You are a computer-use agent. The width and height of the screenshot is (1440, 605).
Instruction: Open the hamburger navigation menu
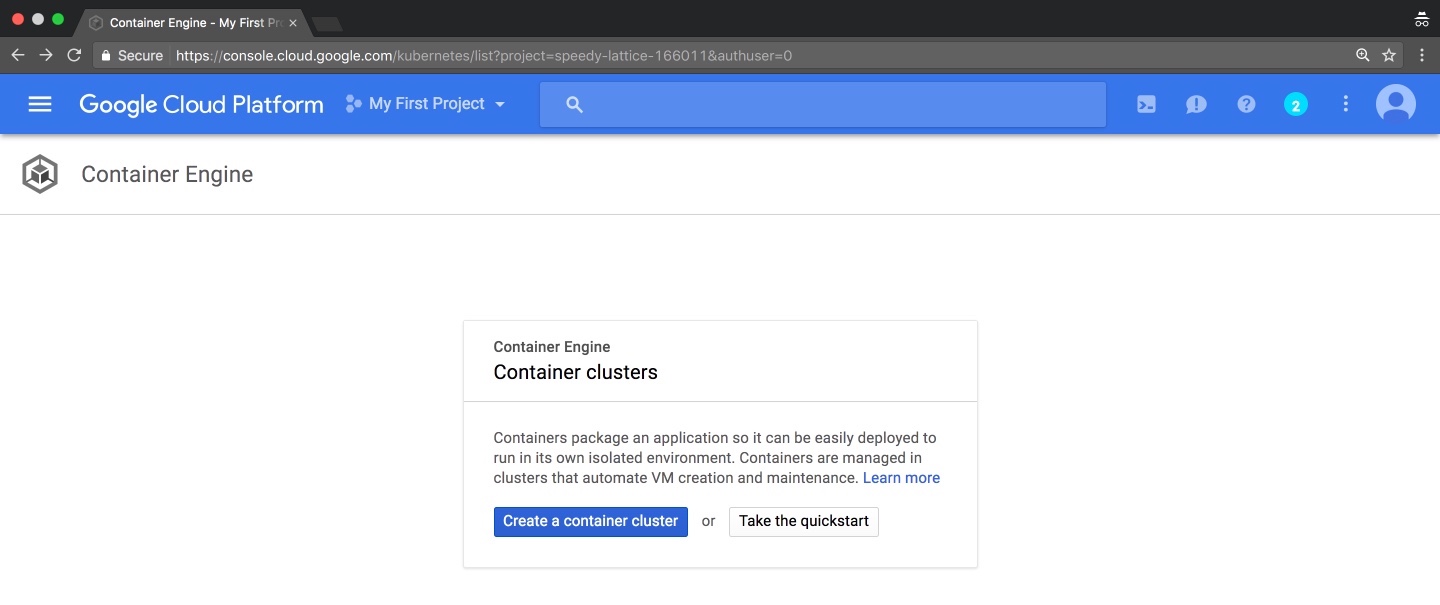(40, 104)
